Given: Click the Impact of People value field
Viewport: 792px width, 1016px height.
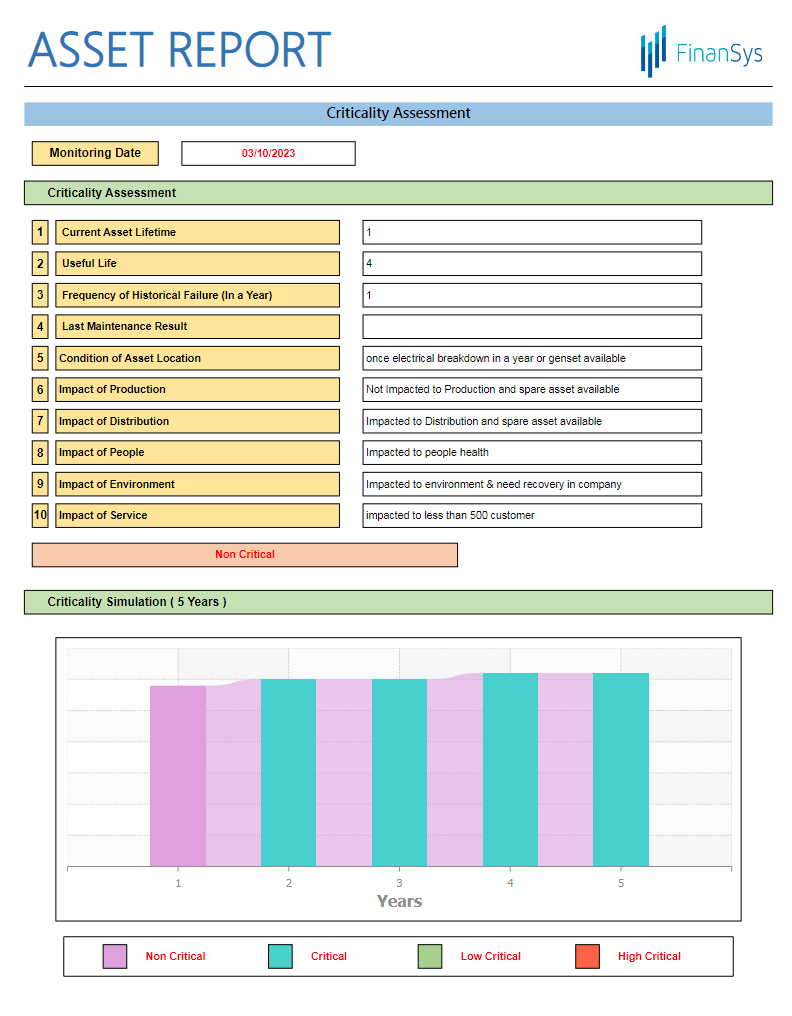Looking at the screenshot, I should point(531,453).
